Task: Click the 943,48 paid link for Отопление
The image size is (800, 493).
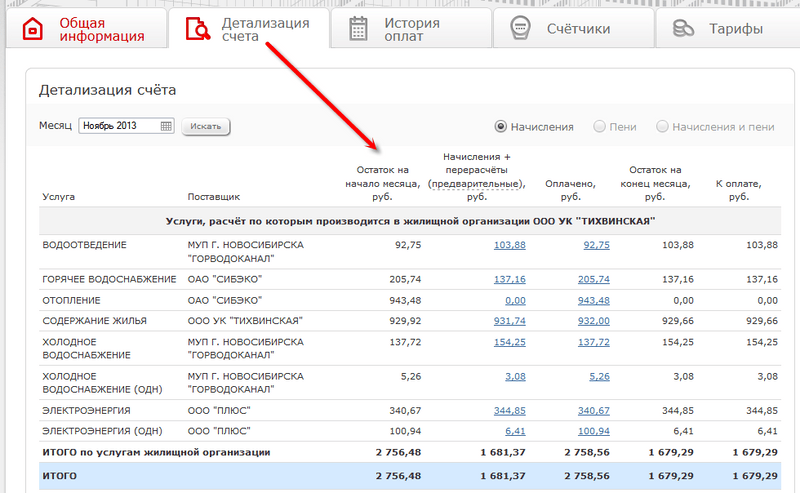Action: click(593, 300)
